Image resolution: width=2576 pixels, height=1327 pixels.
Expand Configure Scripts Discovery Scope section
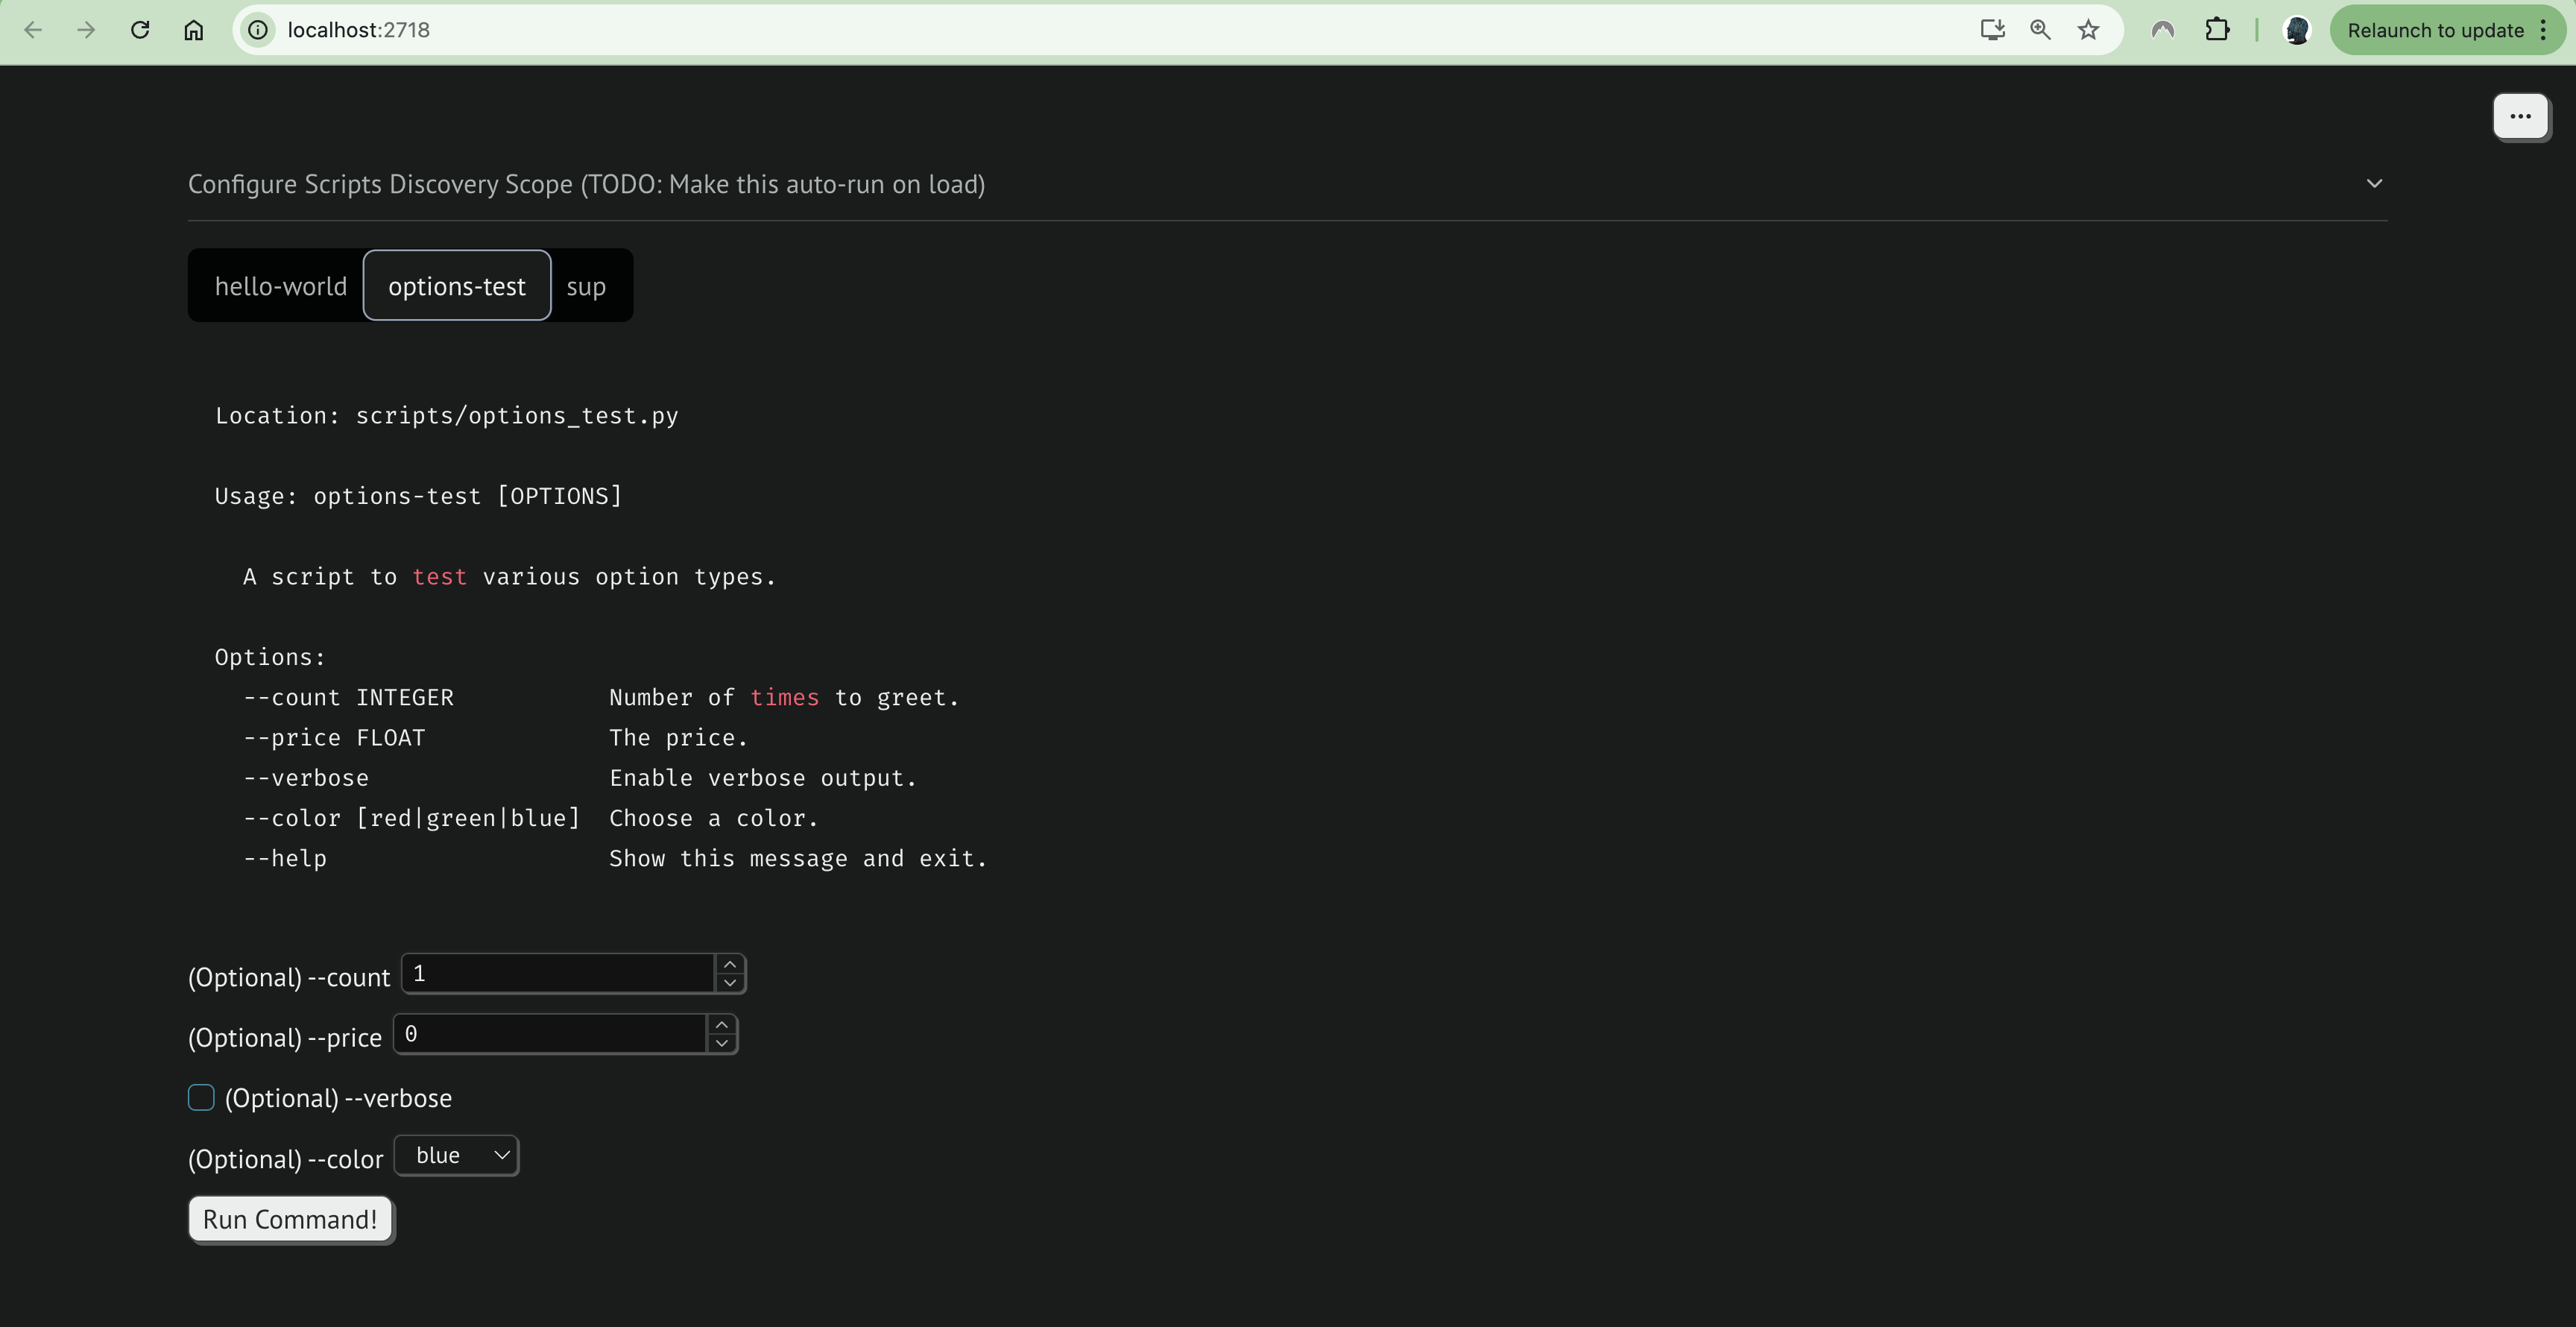coord(2374,184)
